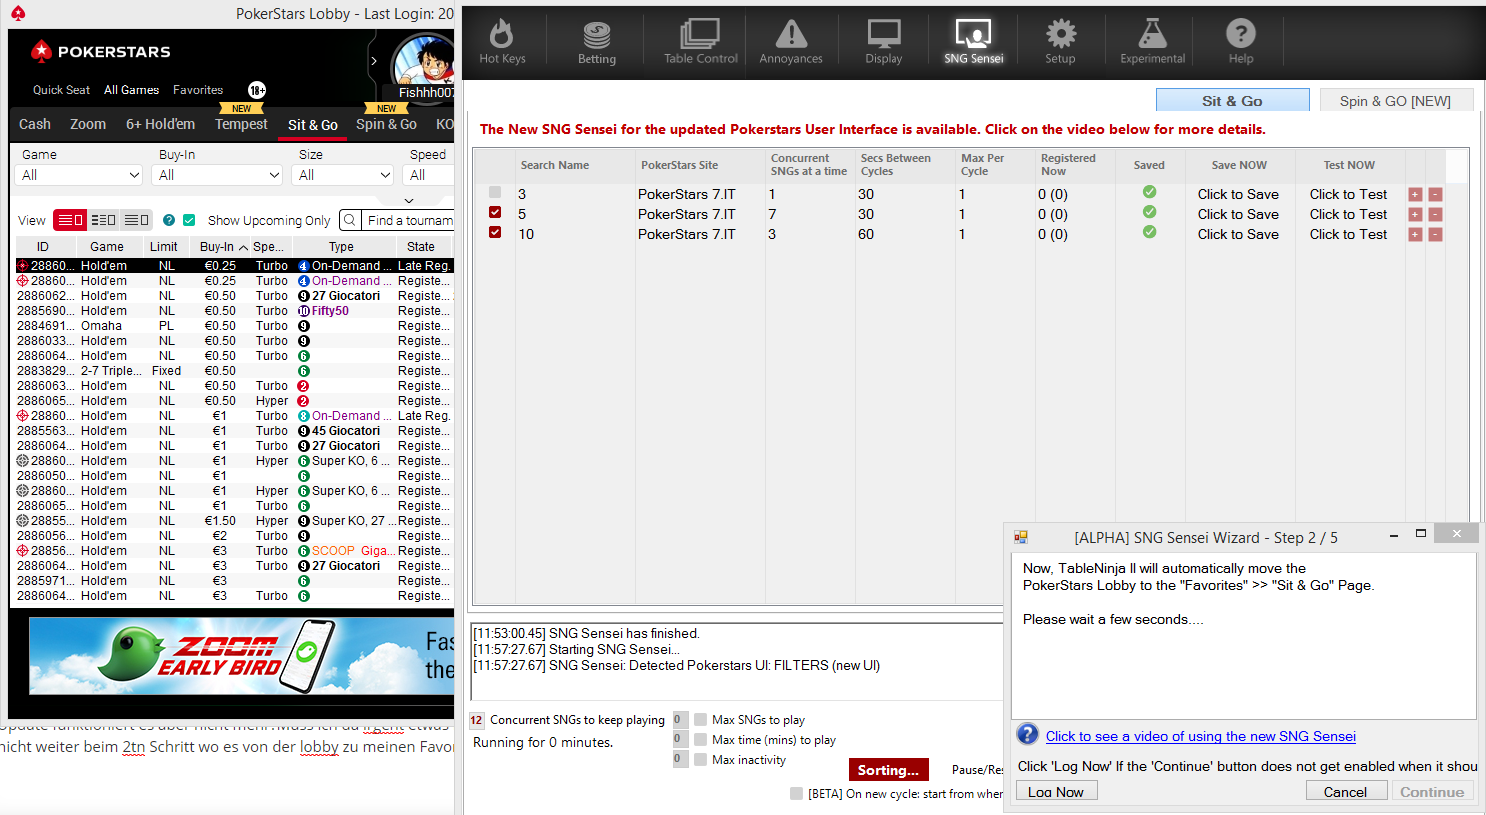Enable Max inactivity checkbox

pos(701,759)
